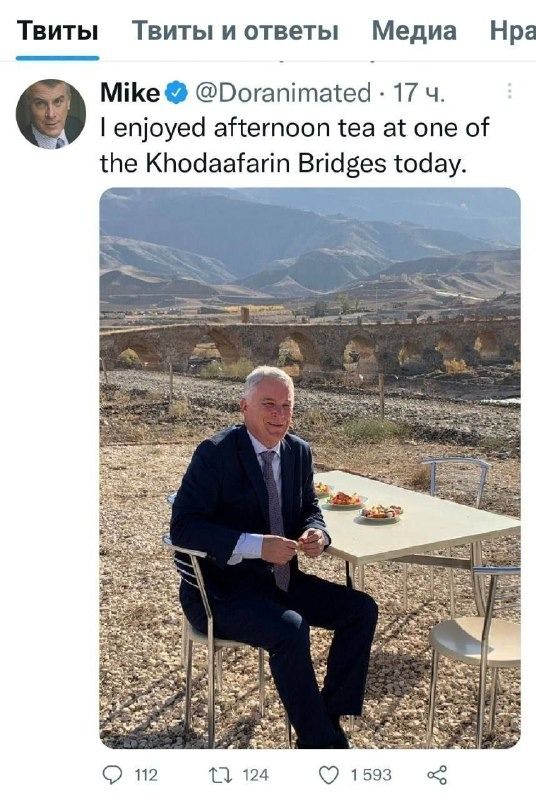Open tweet timestamp 17 ч.

point(419,93)
